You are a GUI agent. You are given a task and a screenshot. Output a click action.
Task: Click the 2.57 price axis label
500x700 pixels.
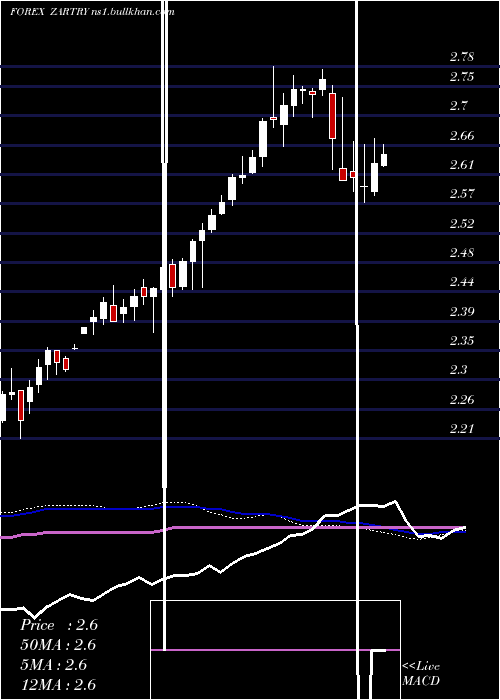point(462,194)
